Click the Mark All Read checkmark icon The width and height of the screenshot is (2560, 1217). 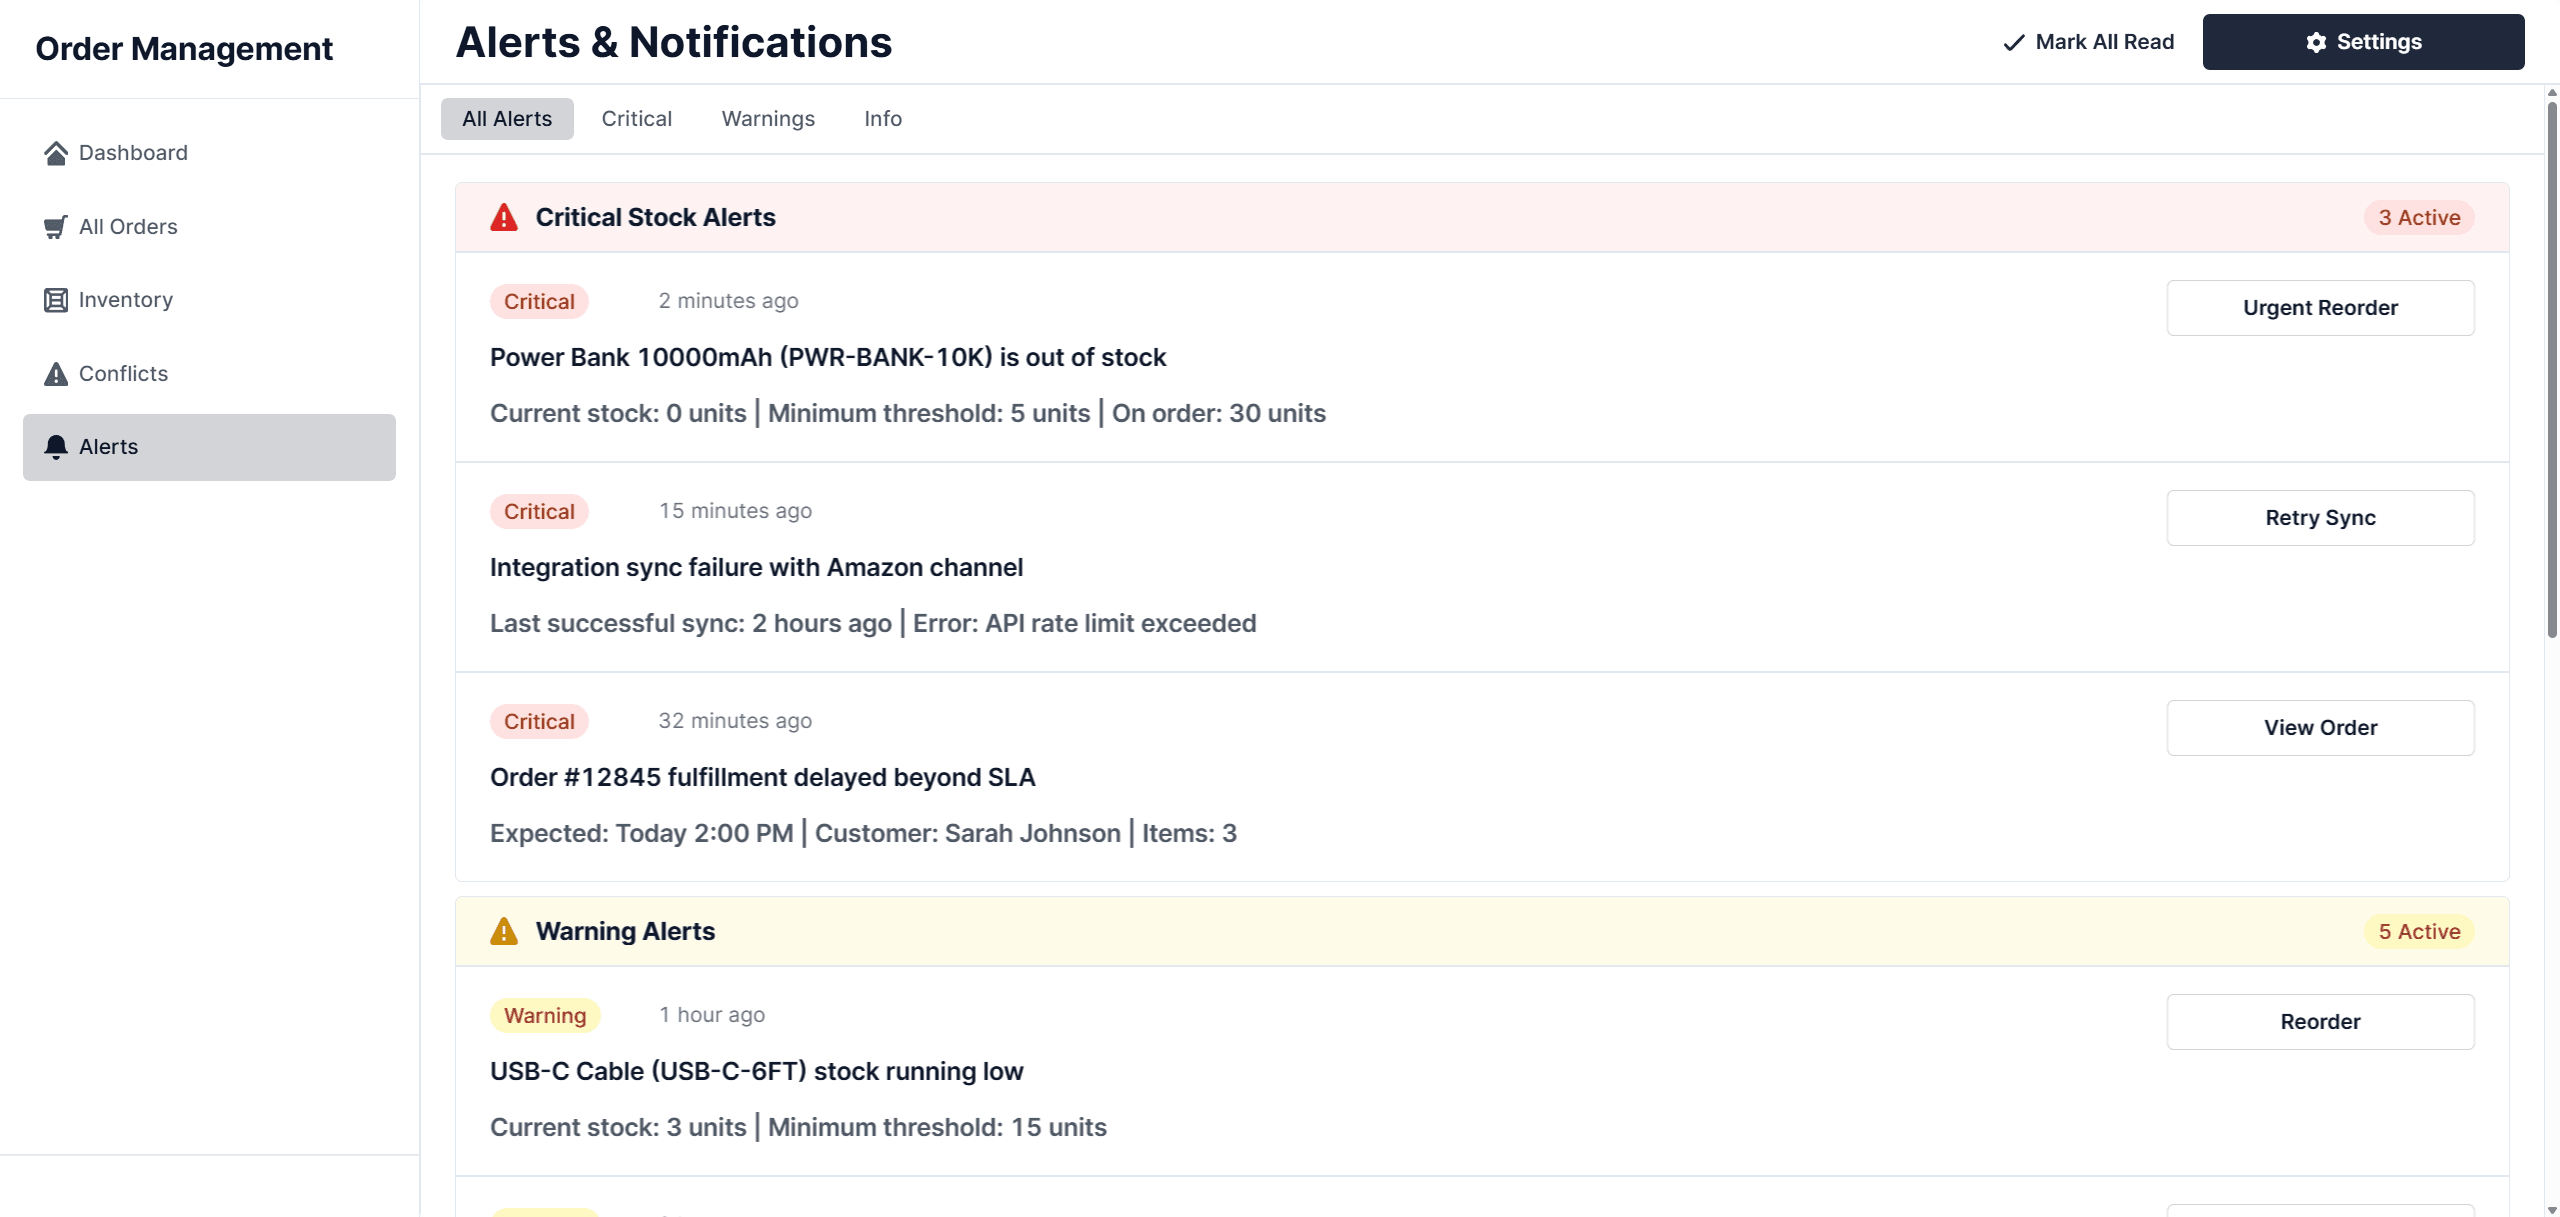[x=2014, y=42]
